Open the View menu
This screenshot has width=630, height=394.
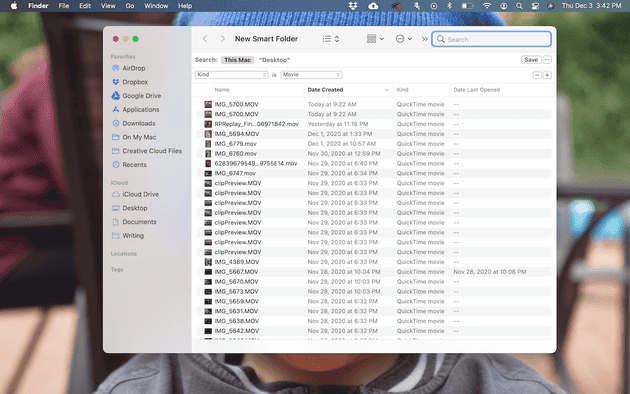click(108, 6)
